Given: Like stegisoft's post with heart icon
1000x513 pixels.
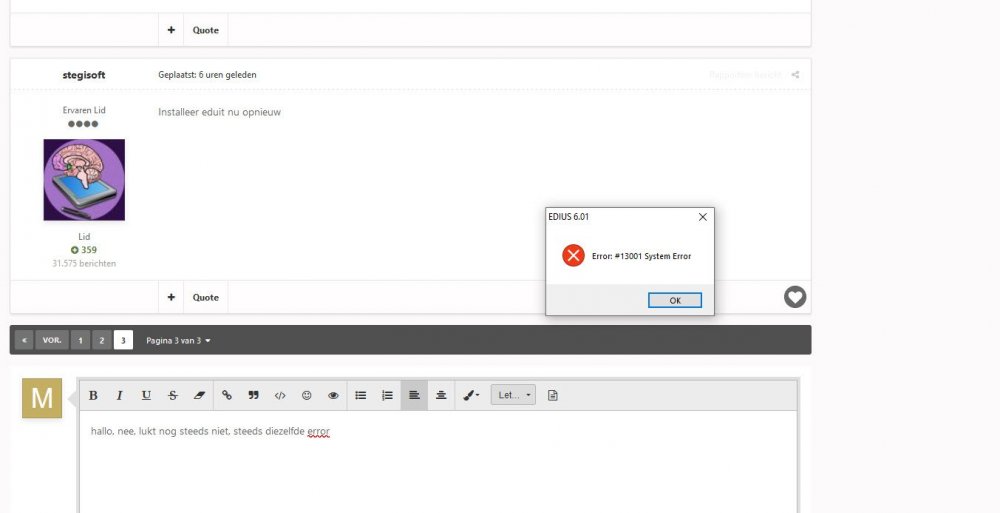Looking at the screenshot, I should pyautogui.click(x=795, y=297).
